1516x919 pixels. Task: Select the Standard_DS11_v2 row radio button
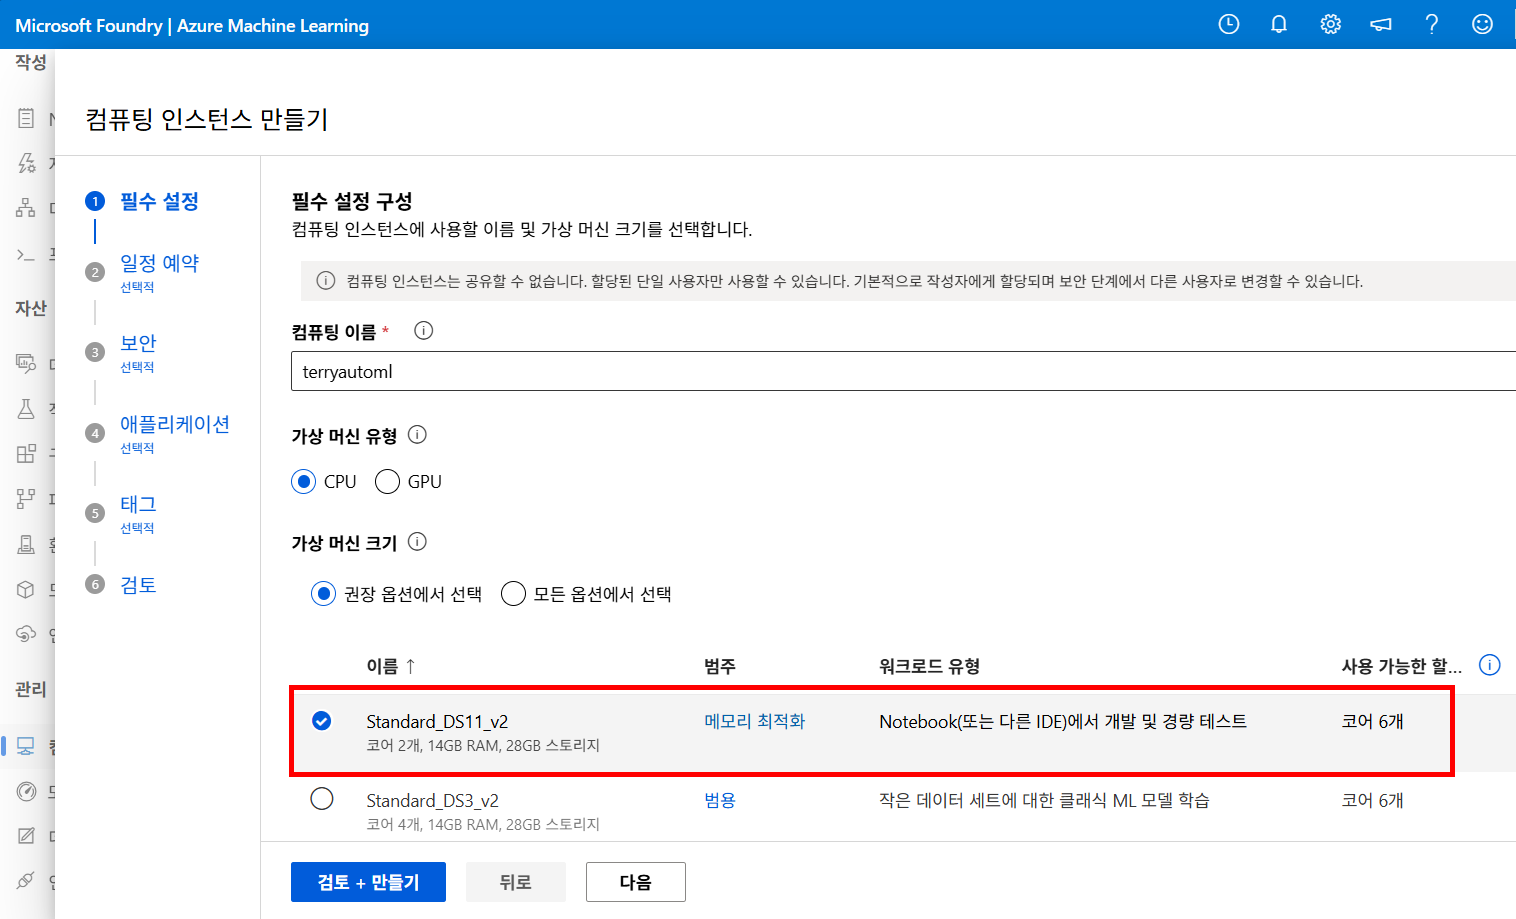point(322,721)
